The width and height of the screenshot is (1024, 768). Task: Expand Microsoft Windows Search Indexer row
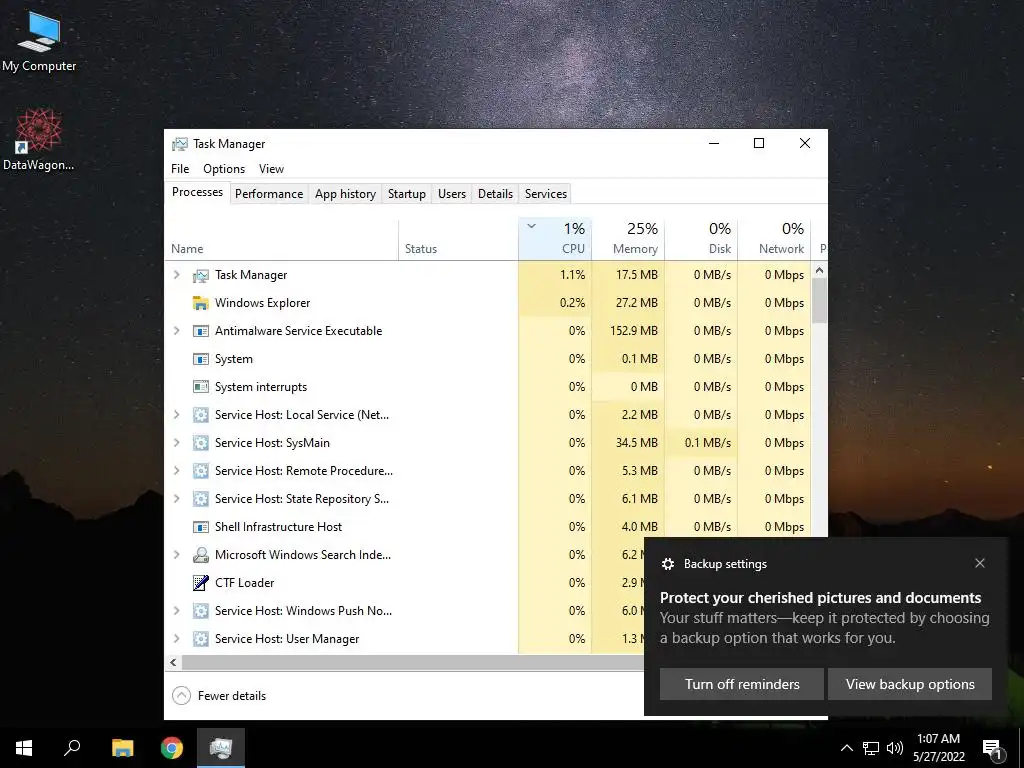pyautogui.click(x=176, y=555)
